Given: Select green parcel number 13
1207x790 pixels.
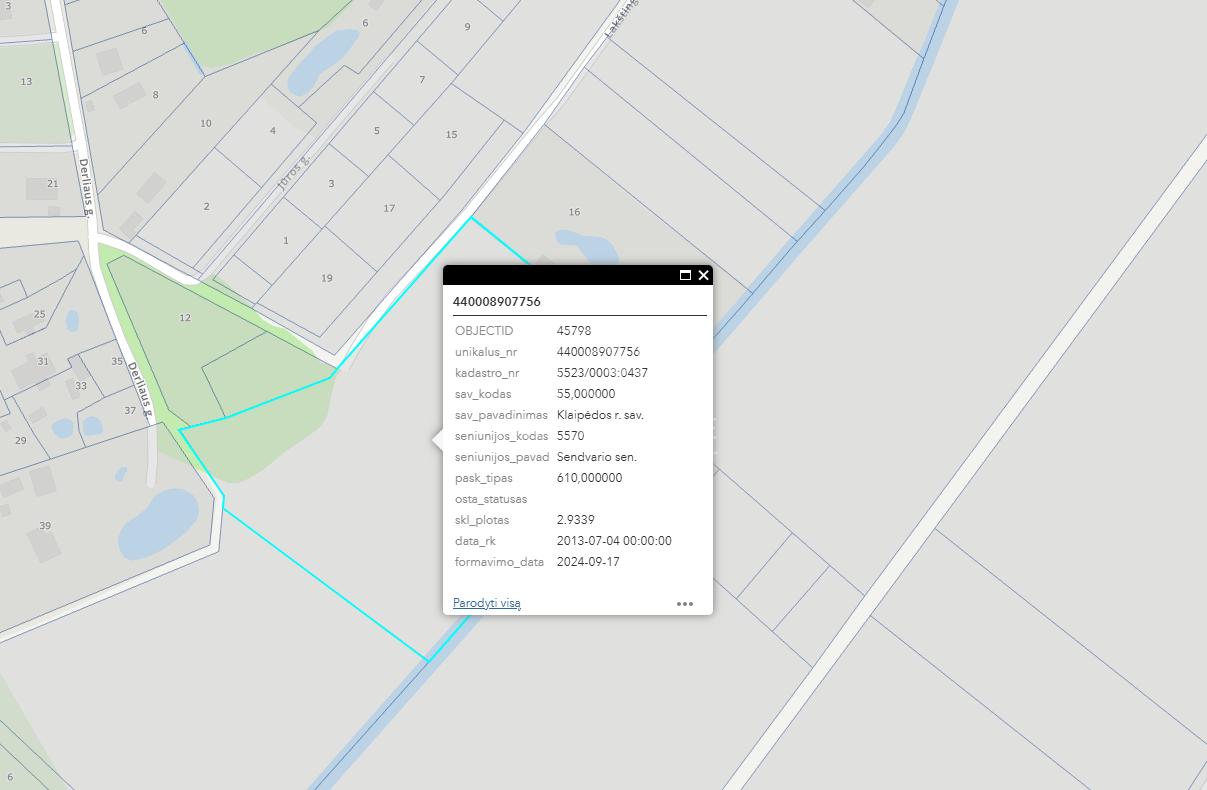Looking at the screenshot, I should coord(26,81).
